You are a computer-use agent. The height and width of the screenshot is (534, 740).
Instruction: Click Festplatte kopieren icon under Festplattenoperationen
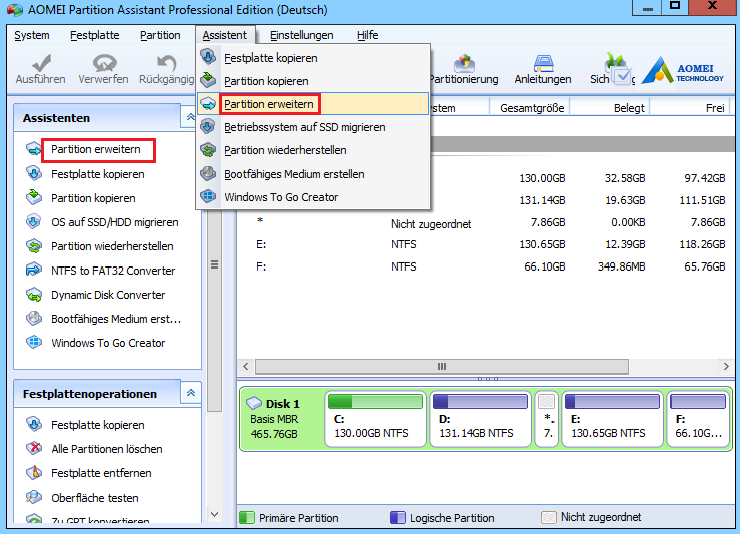tap(34, 425)
